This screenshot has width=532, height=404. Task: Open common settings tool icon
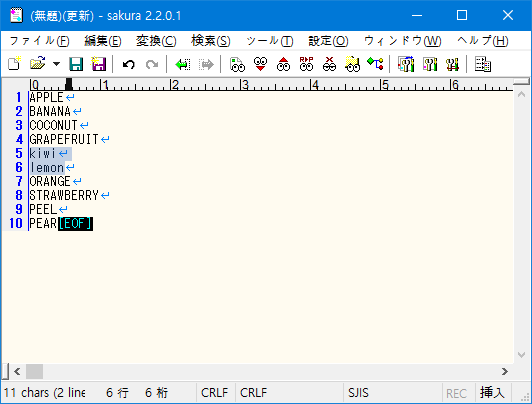453,64
